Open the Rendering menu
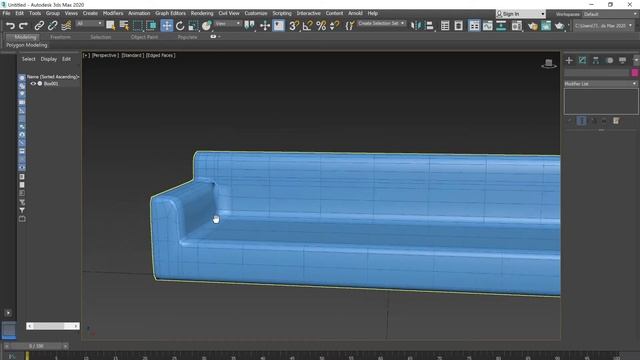 202,13
